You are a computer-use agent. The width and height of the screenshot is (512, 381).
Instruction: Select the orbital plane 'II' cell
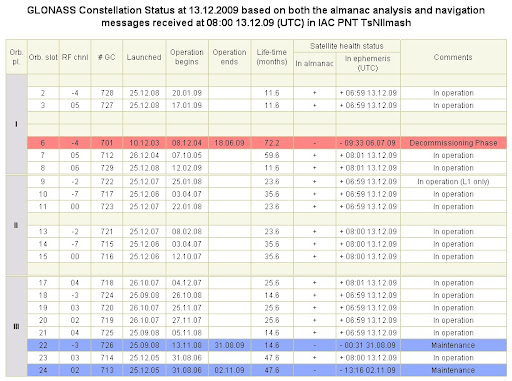(16, 225)
